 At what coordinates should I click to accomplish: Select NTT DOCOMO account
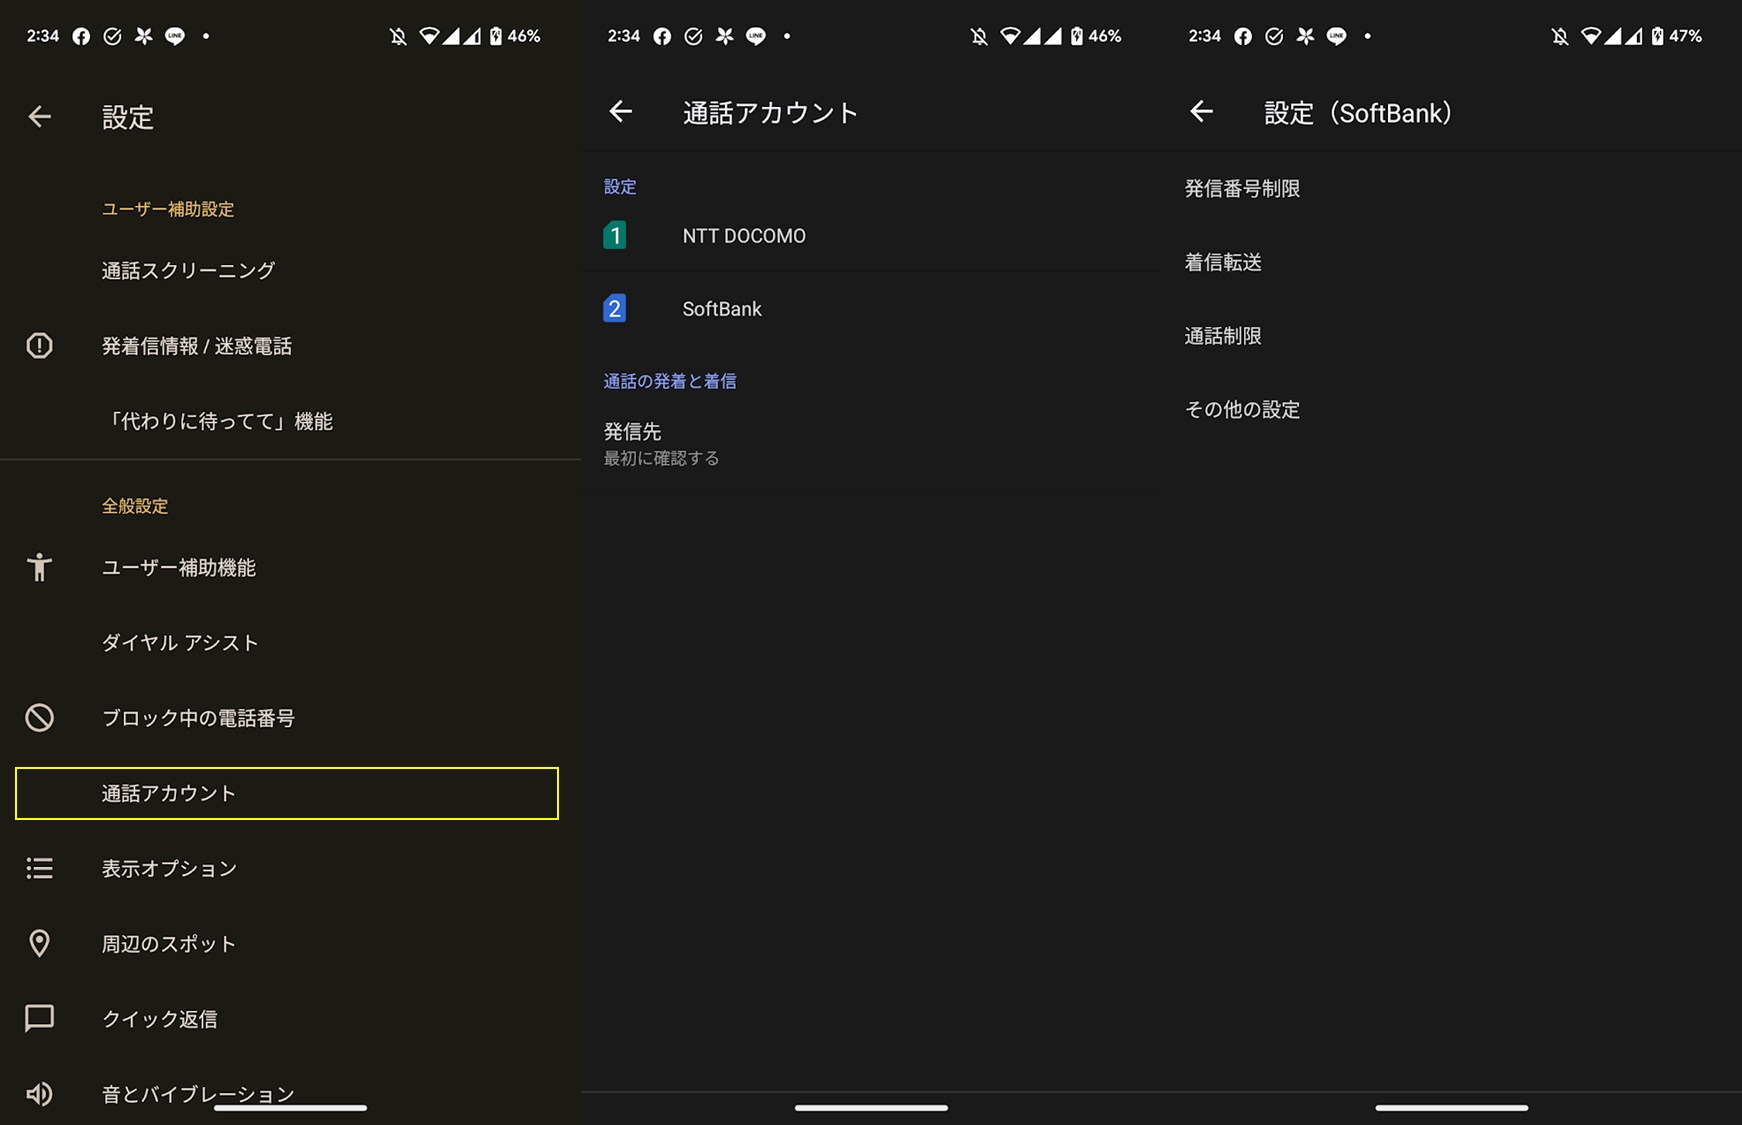[x=871, y=235]
